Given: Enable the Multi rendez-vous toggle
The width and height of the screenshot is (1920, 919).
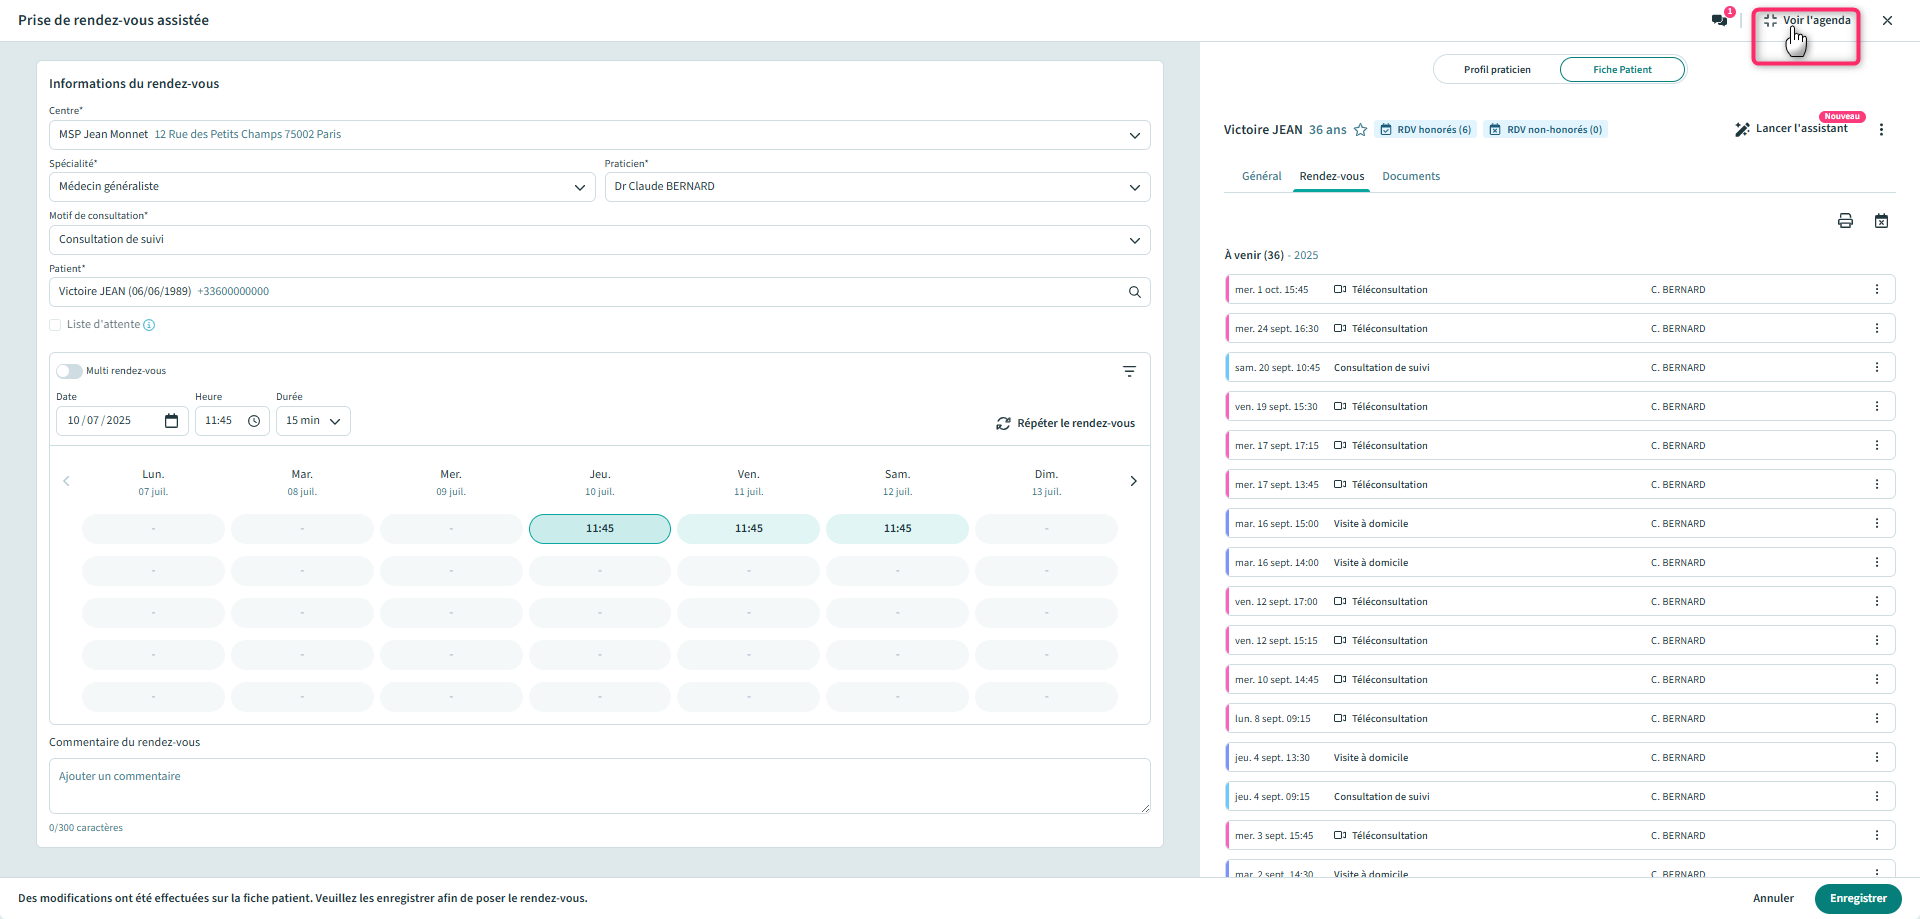Looking at the screenshot, I should [x=69, y=371].
